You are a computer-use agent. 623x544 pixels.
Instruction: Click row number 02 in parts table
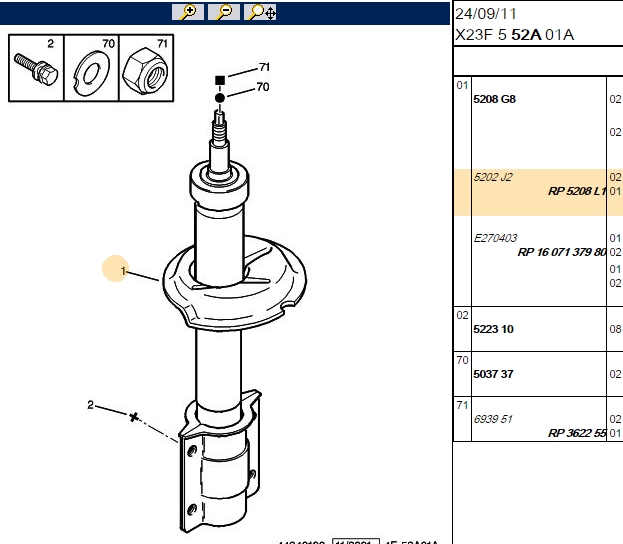point(462,315)
